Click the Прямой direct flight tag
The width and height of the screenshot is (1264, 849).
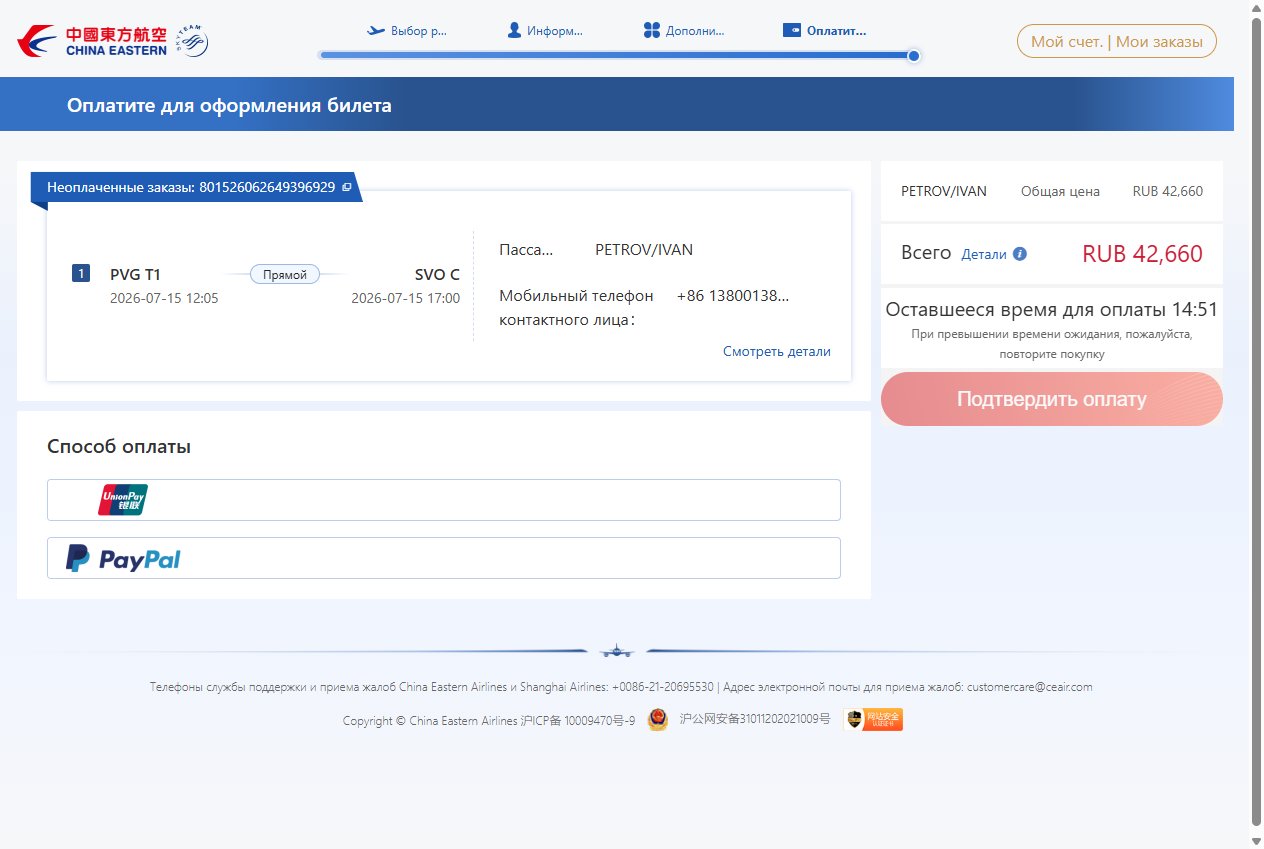point(285,274)
